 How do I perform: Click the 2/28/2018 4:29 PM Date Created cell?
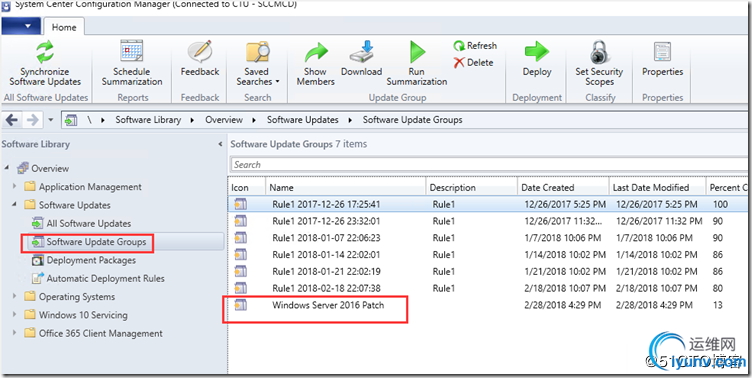[x=563, y=305]
